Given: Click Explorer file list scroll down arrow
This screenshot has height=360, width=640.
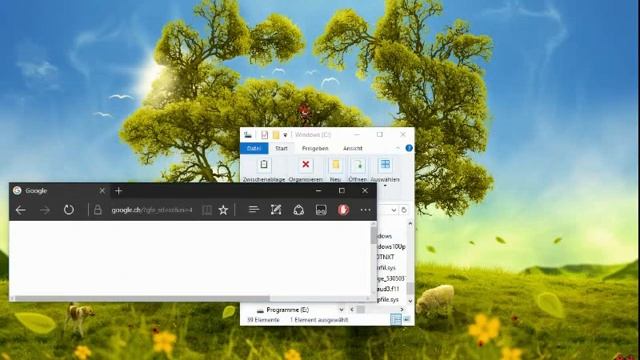Looking at the screenshot, I should [x=410, y=301].
